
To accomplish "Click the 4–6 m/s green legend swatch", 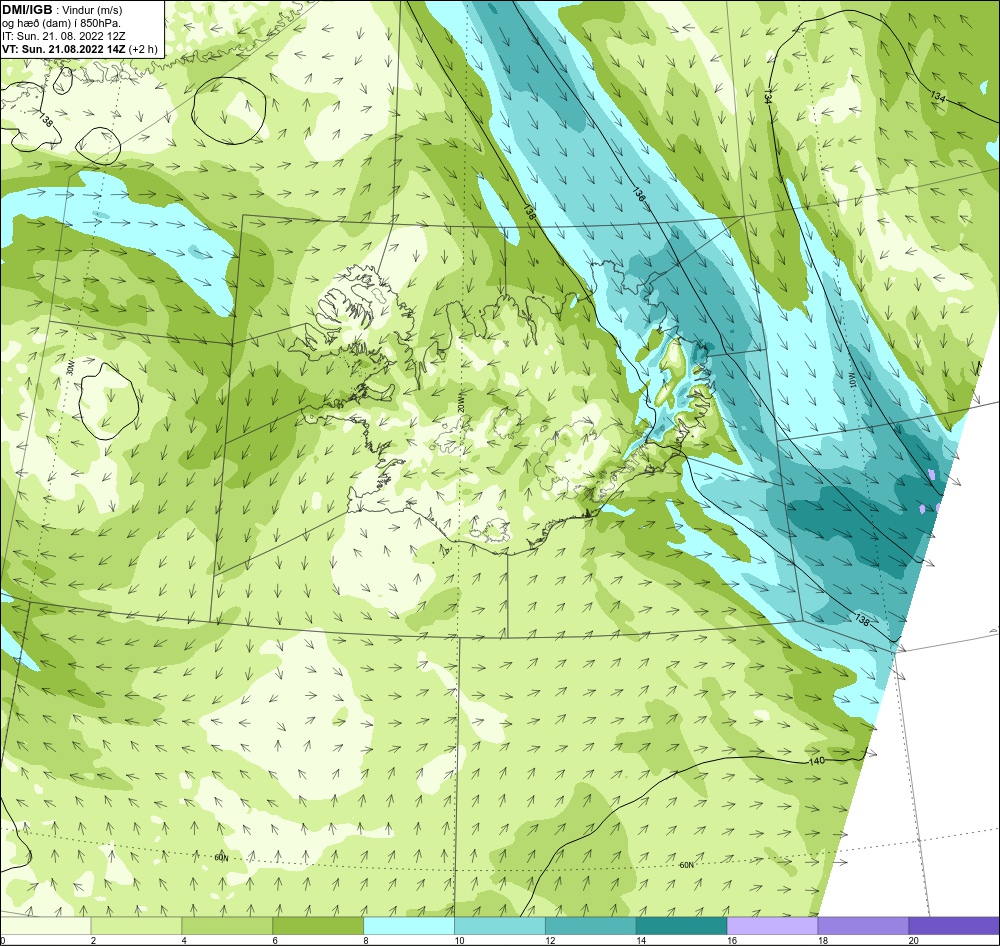I will (x=227, y=926).
